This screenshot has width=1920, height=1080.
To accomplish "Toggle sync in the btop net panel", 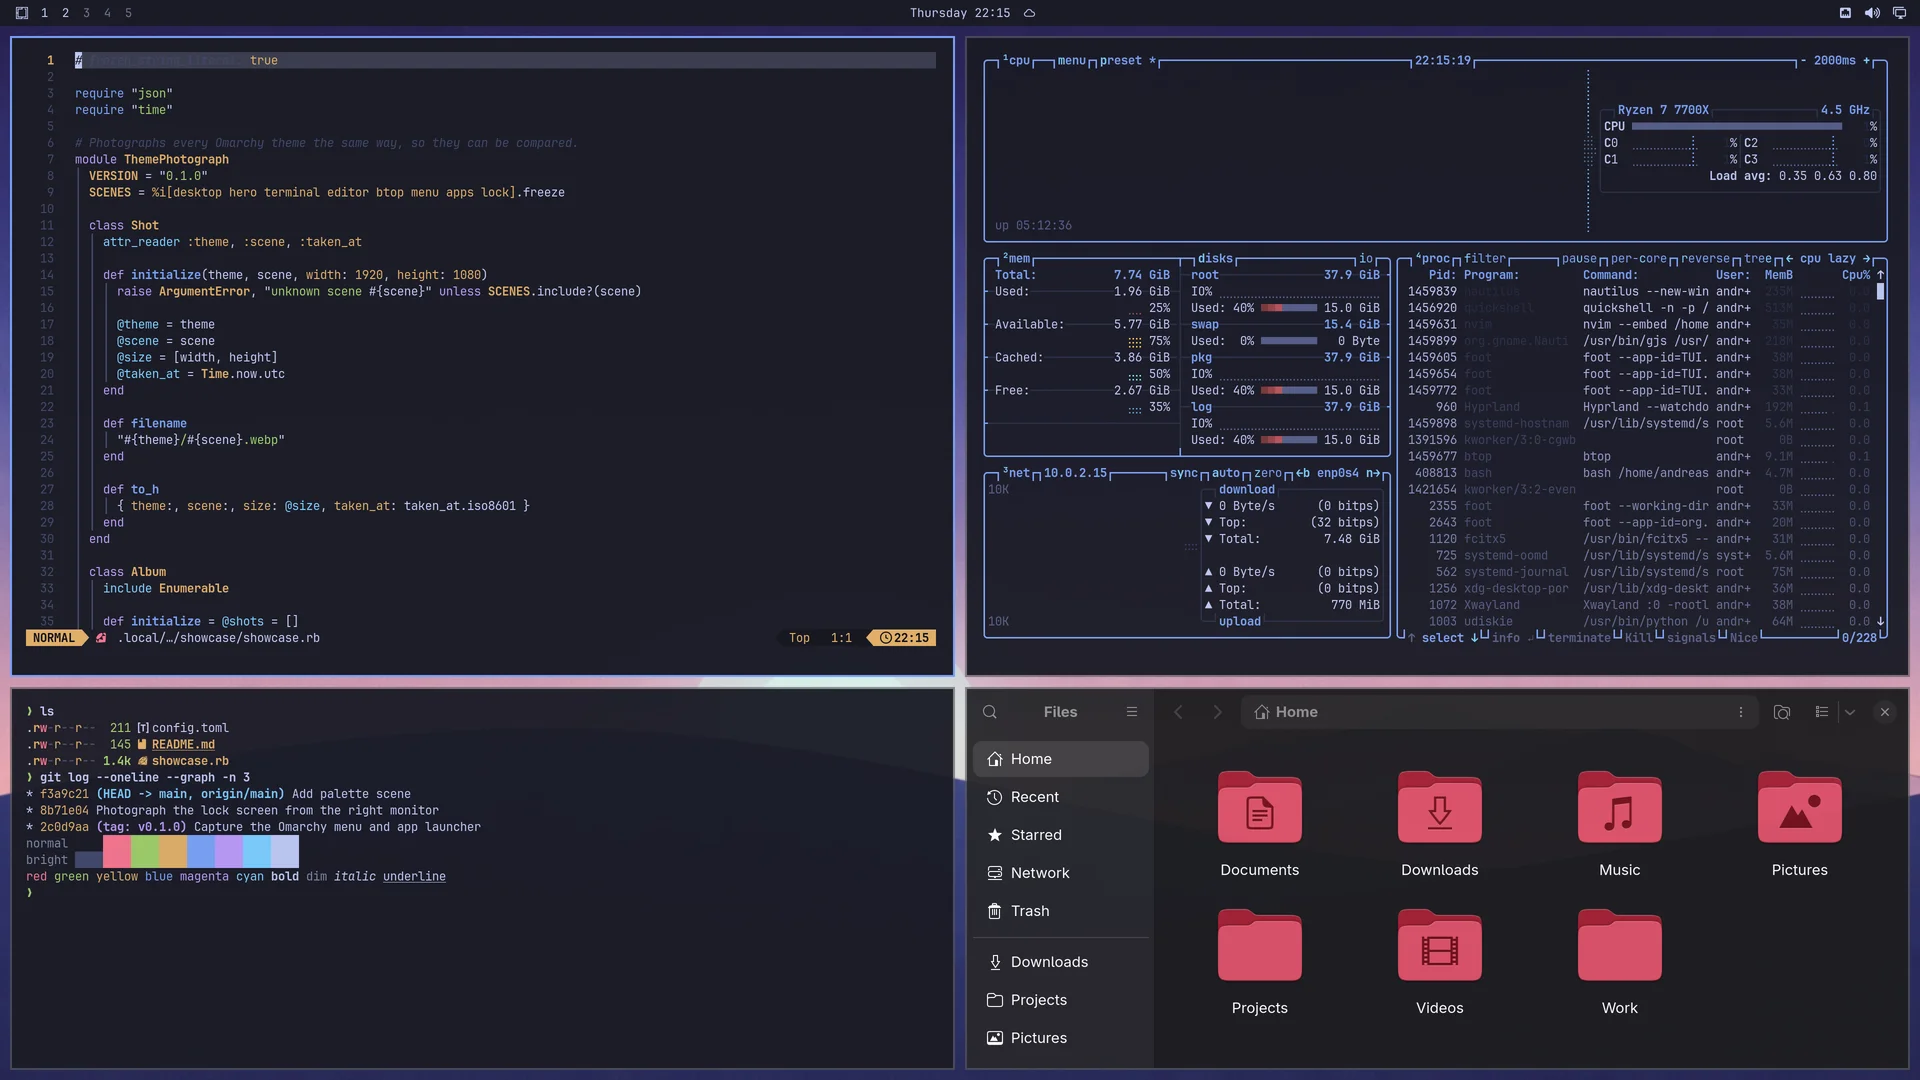I will click(x=1184, y=474).
